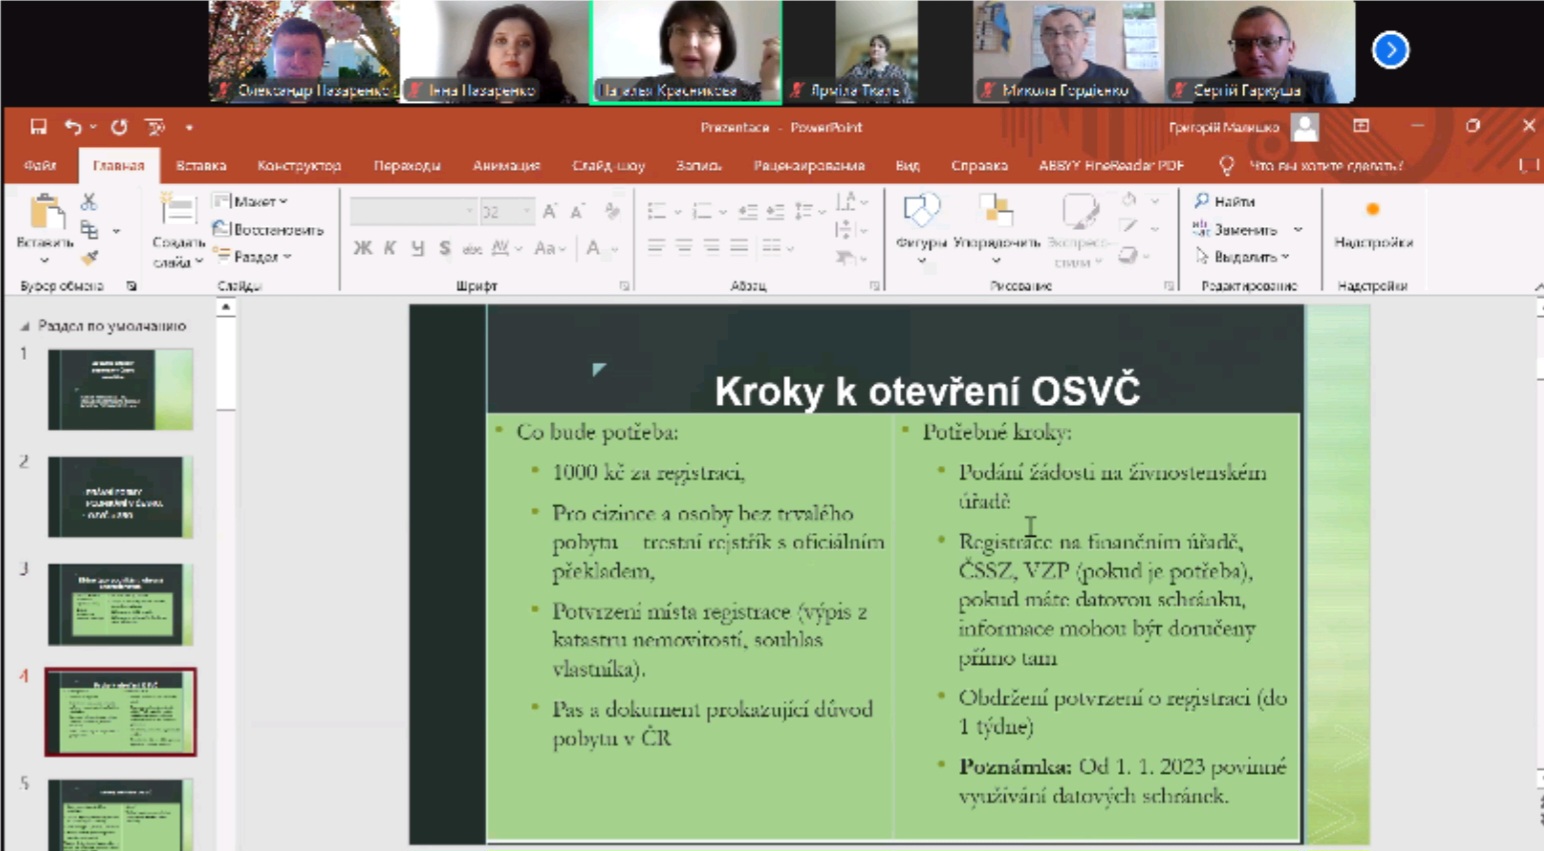Open the font name combo box

point(412,212)
